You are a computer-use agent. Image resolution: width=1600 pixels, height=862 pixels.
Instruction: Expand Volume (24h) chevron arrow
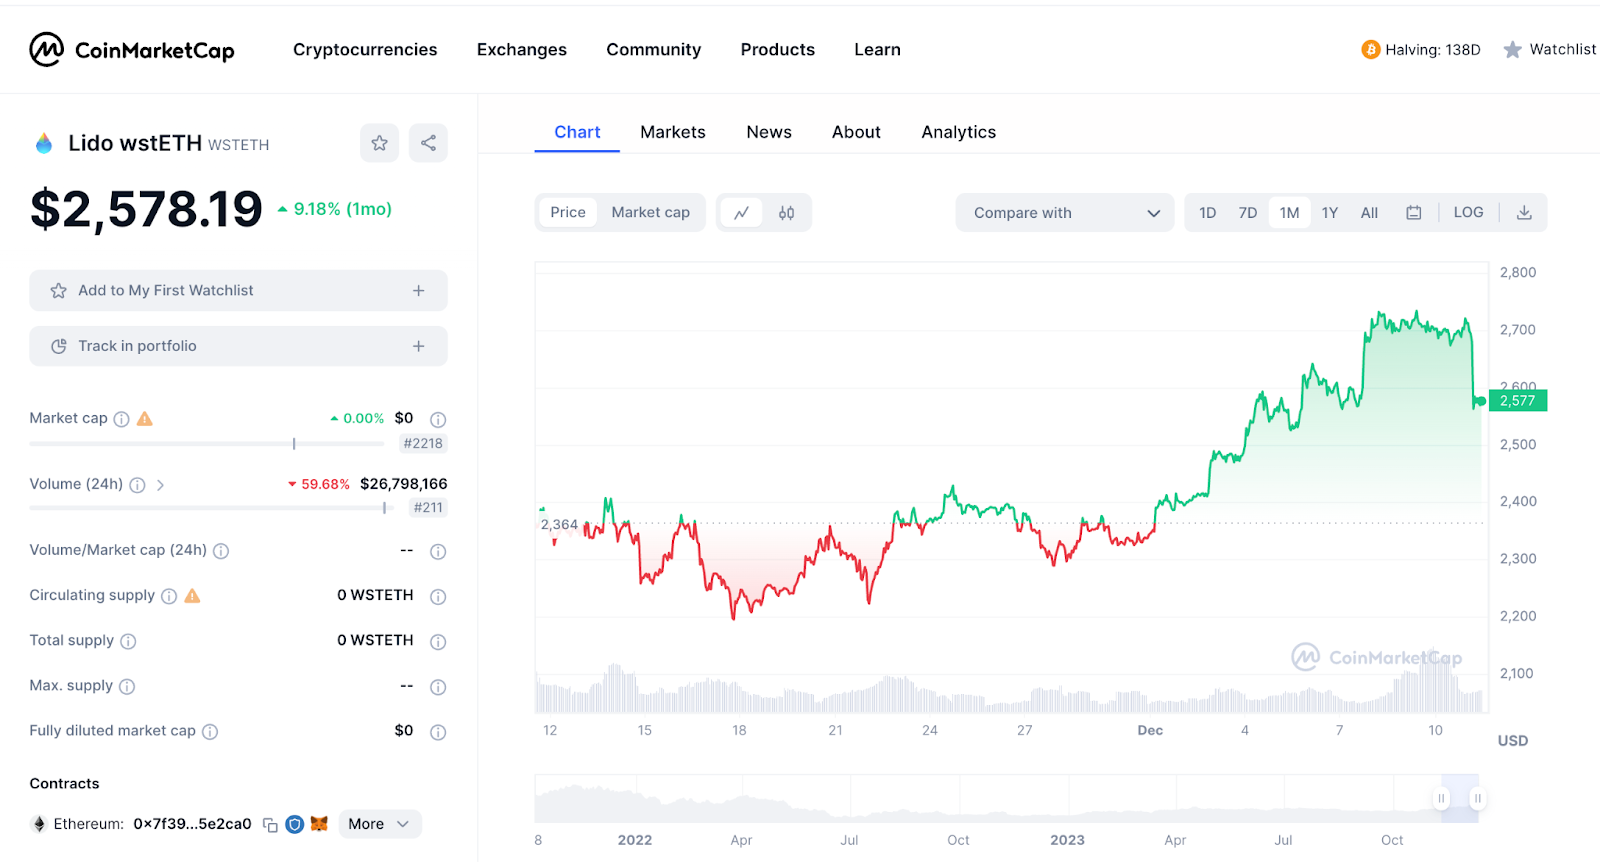pos(160,485)
